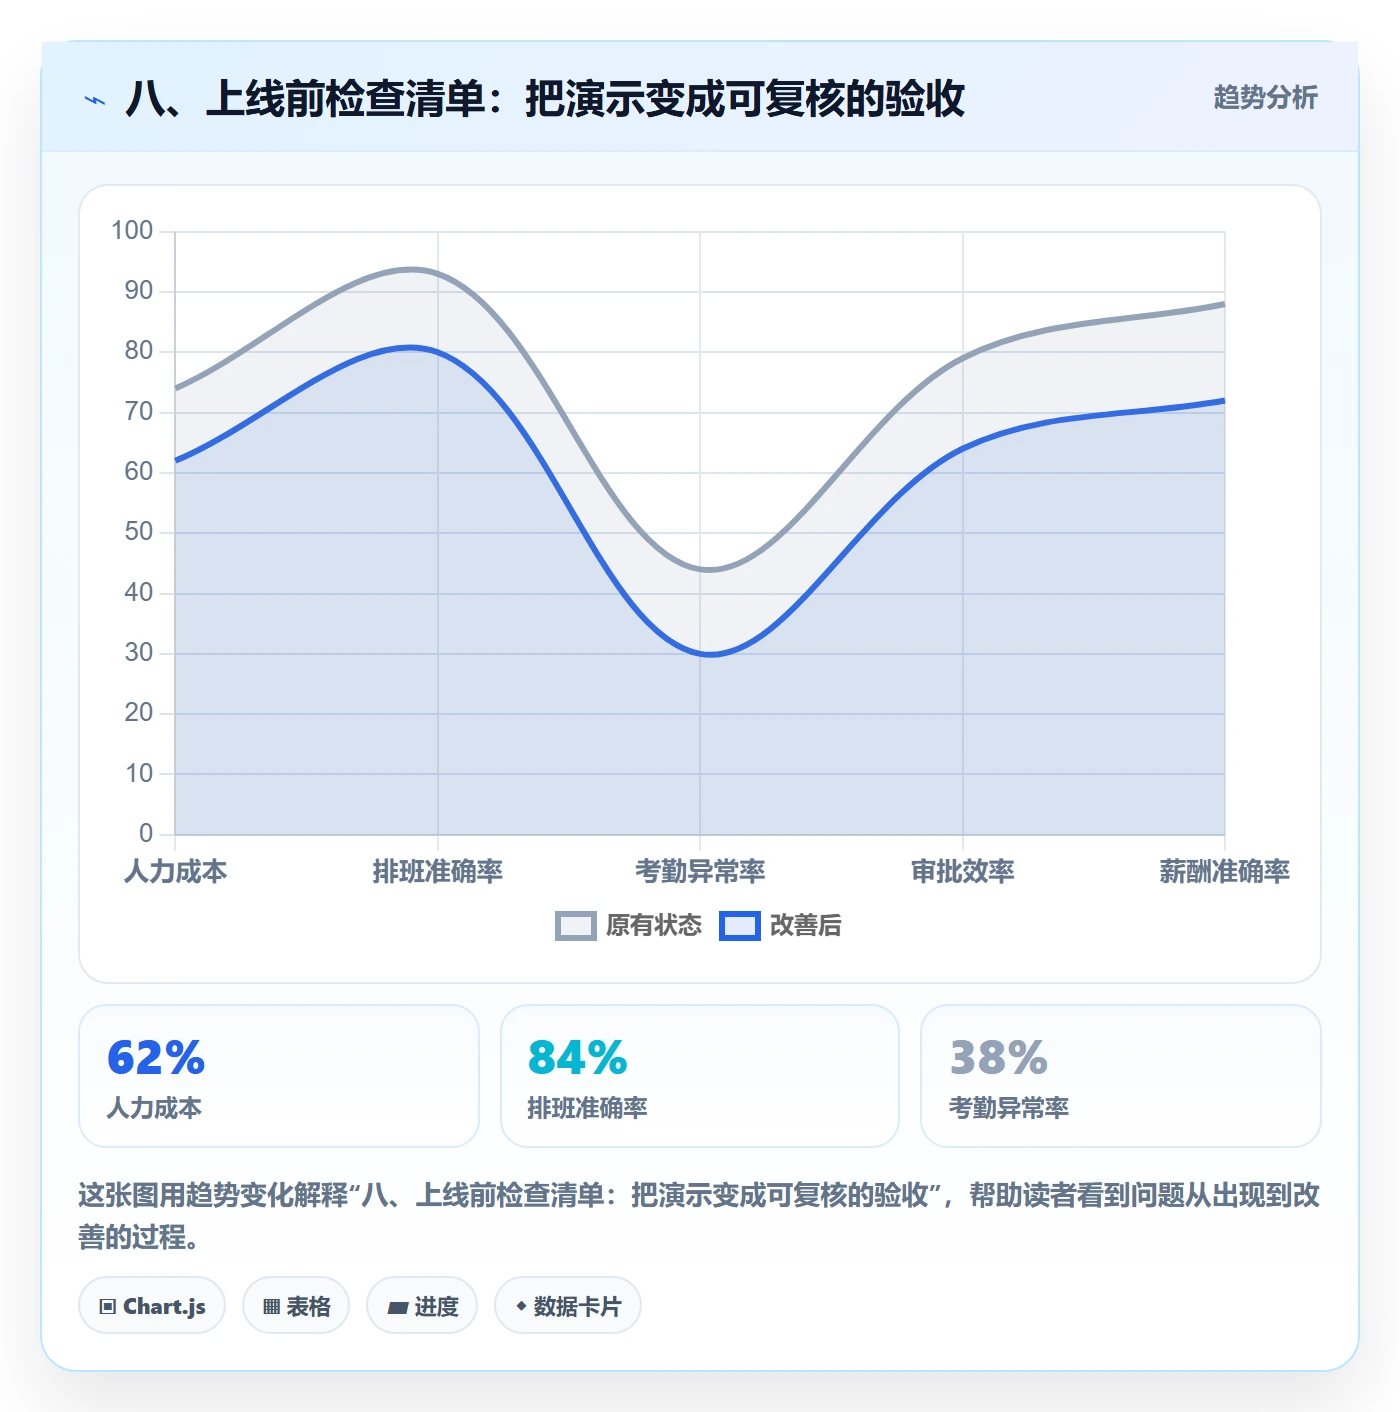Click the 排班准确率 x-axis label
The height and width of the screenshot is (1412, 1400).
tap(438, 871)
